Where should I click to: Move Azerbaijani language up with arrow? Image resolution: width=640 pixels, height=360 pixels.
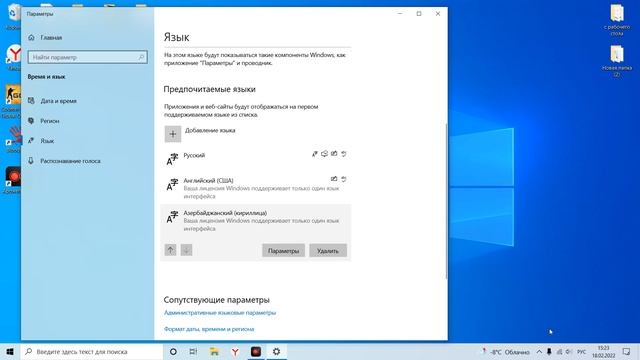click(170, 250)
